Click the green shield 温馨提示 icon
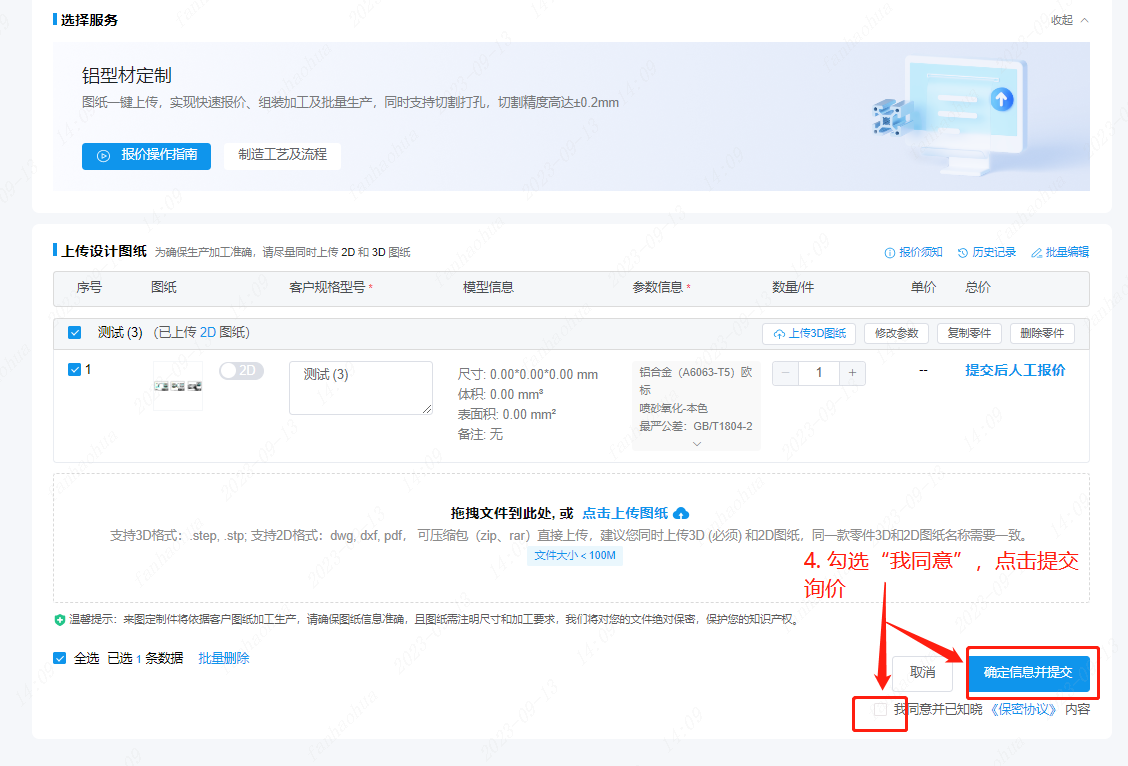1128x766 pixels. pyautogui.click(x=60, y=620)
